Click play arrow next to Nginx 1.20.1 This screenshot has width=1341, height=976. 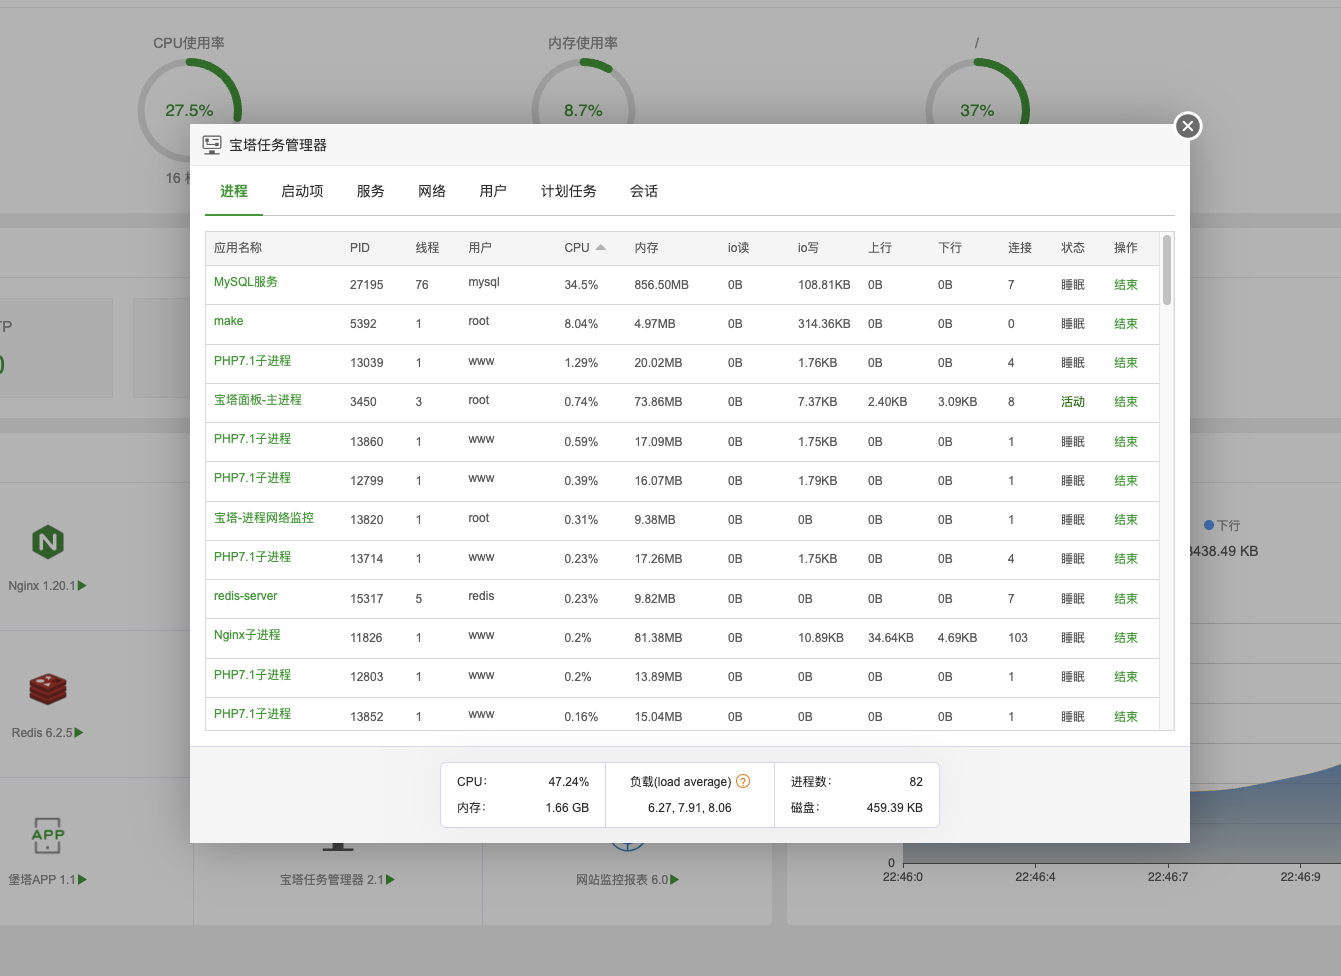click(82, 586)
